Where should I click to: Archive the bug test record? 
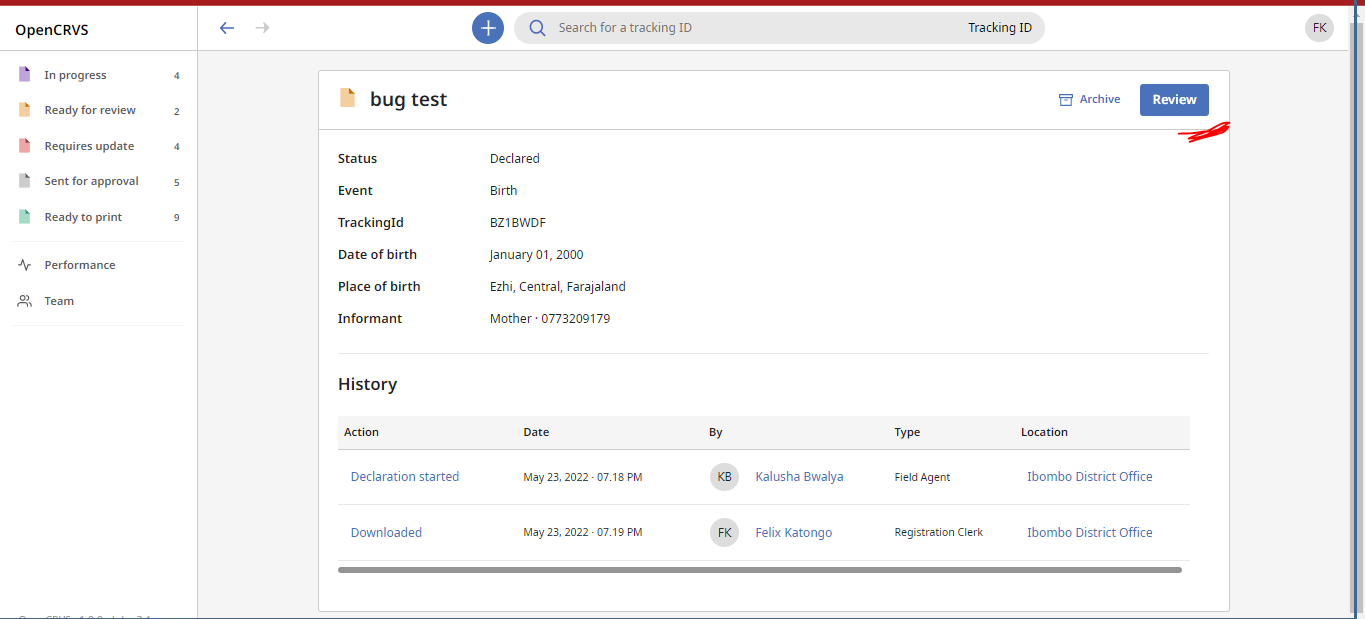1089,99
